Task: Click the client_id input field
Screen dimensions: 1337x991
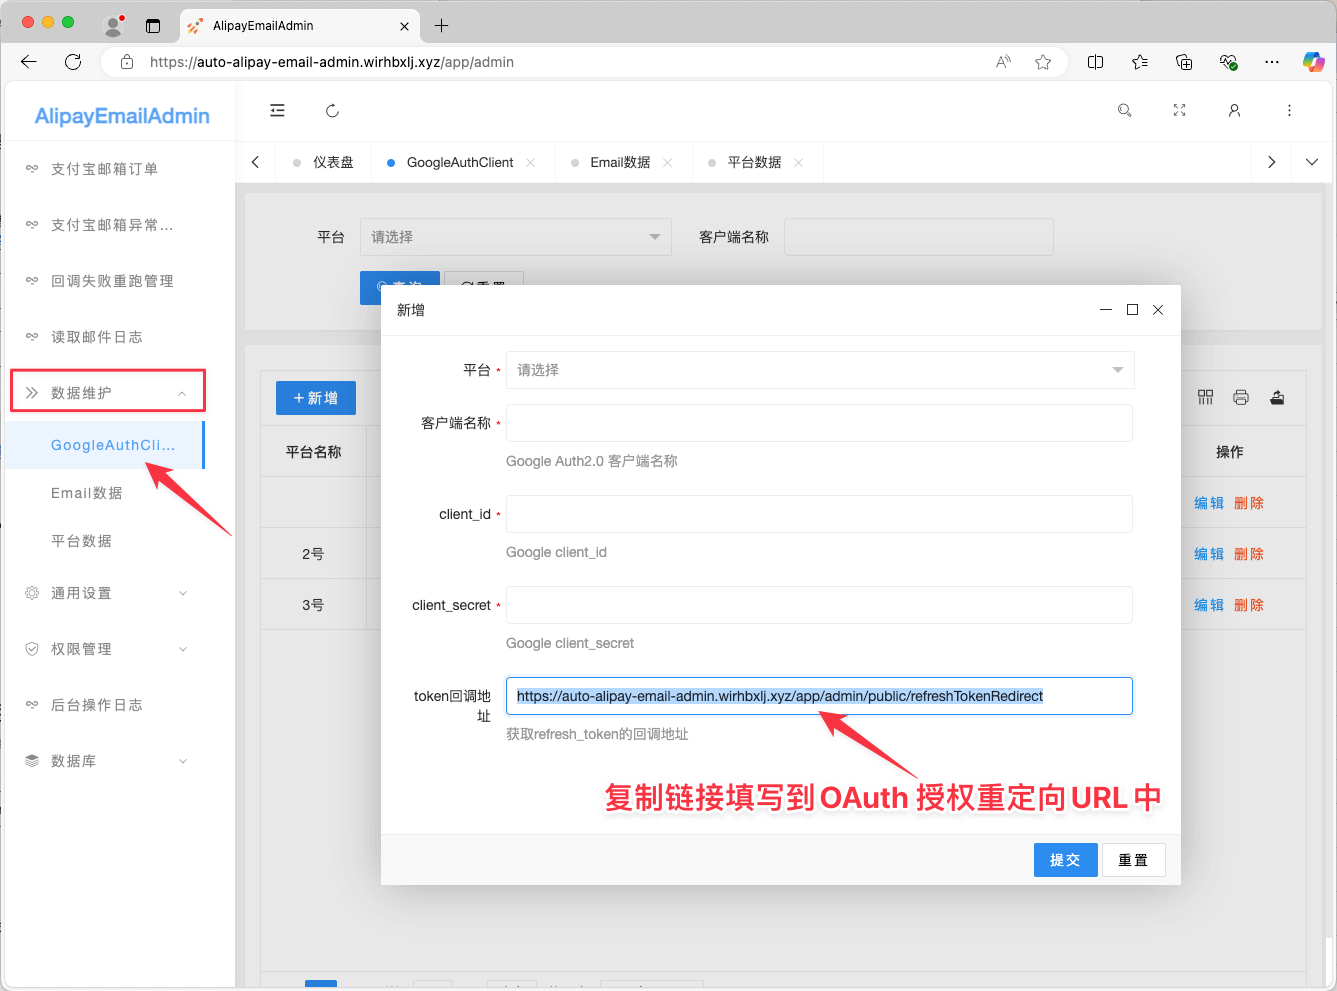Action: pos(819,514)
